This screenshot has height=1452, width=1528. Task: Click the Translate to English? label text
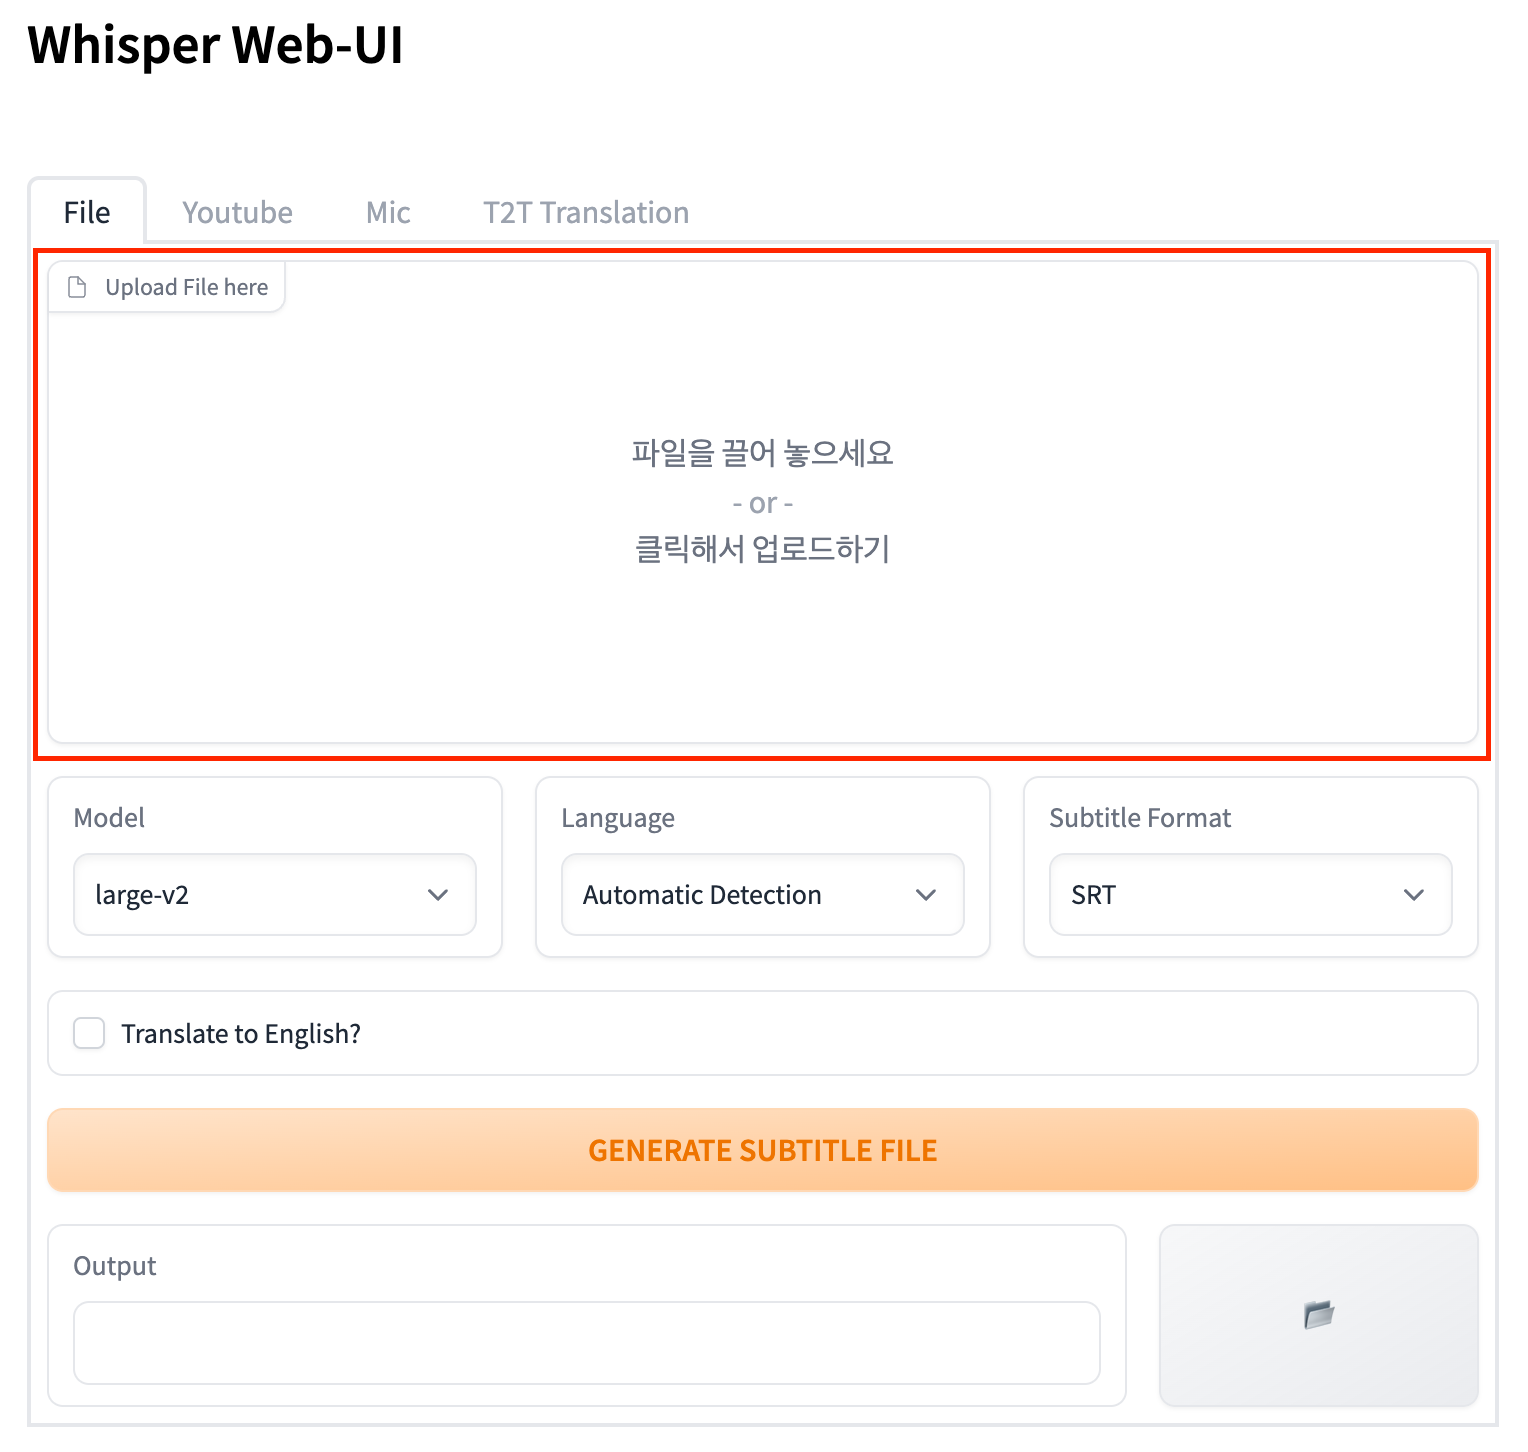241,1034
